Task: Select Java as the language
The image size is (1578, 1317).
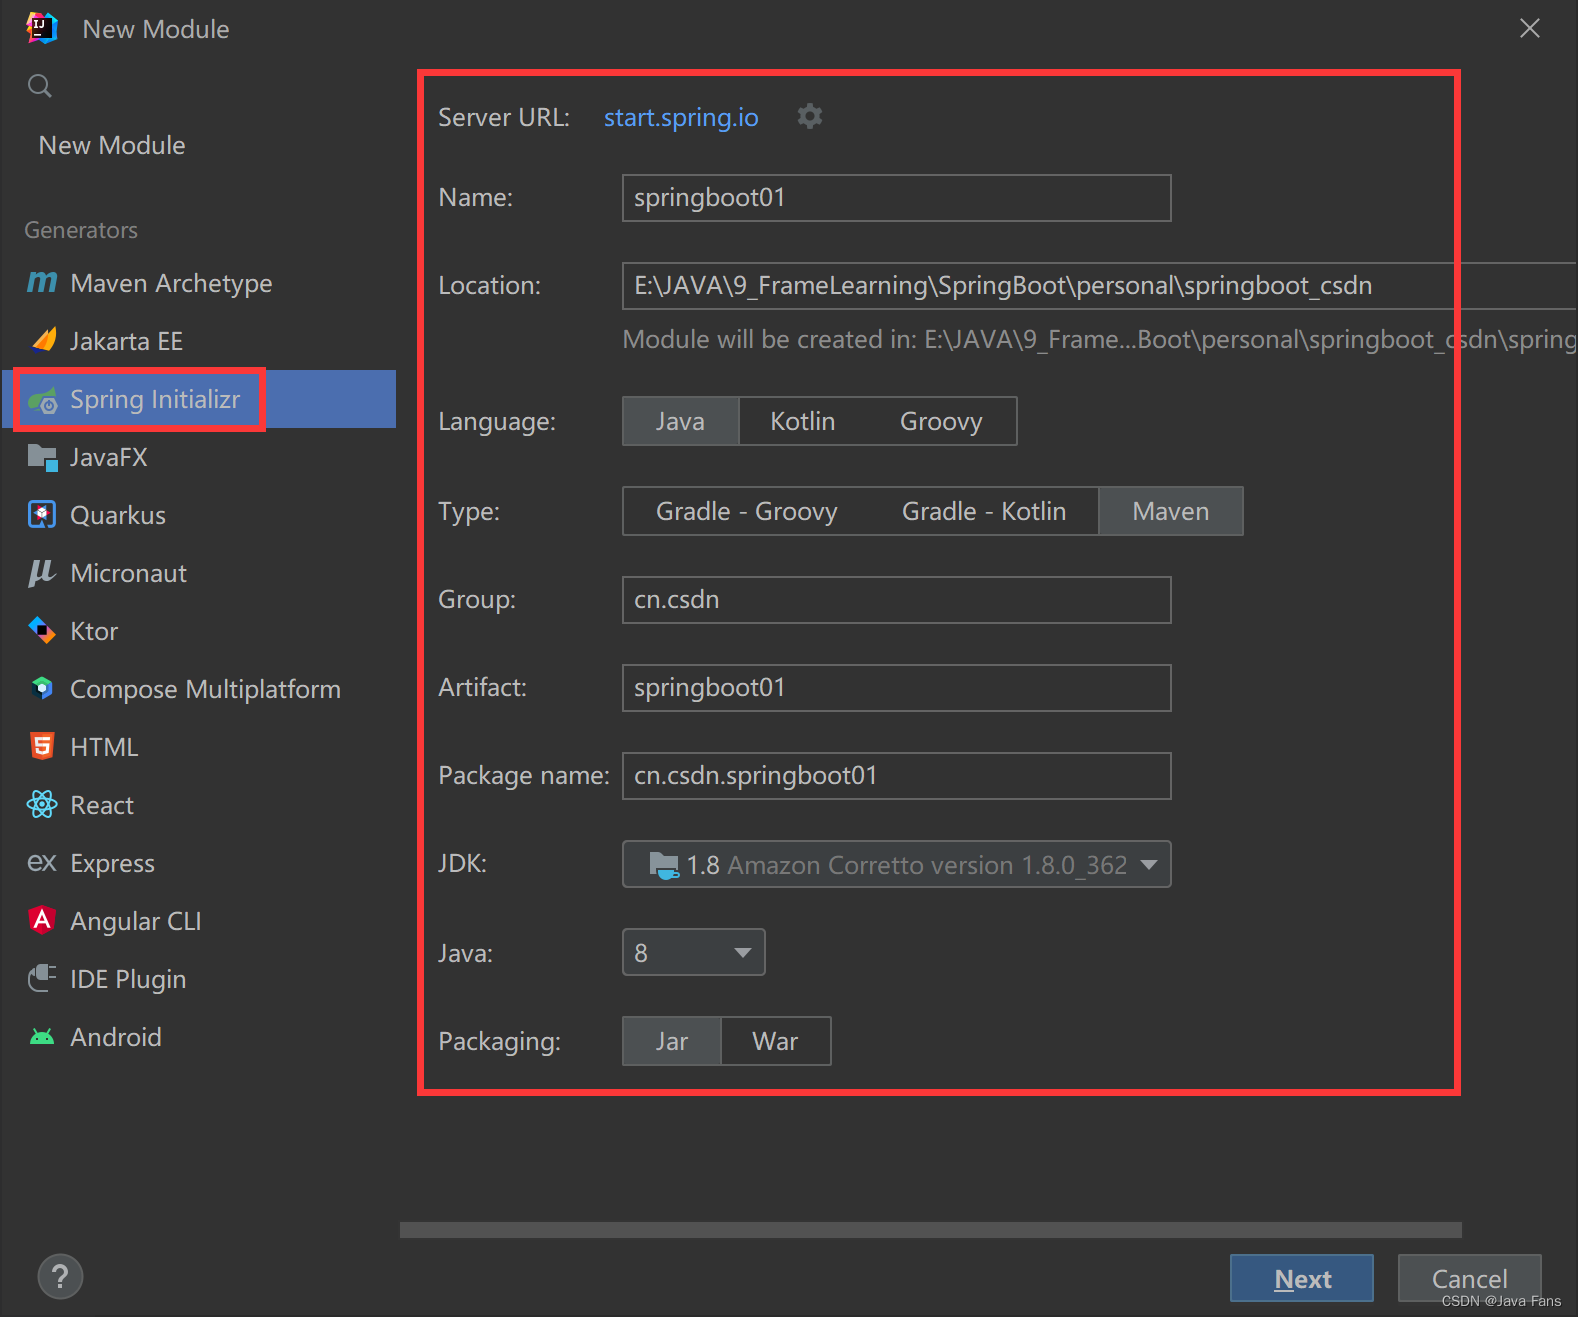Action: [680, 421]
